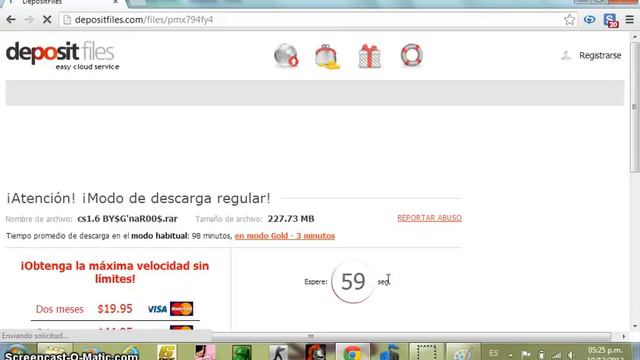Open the red helmet icon in taskbar

coord(315,352)
